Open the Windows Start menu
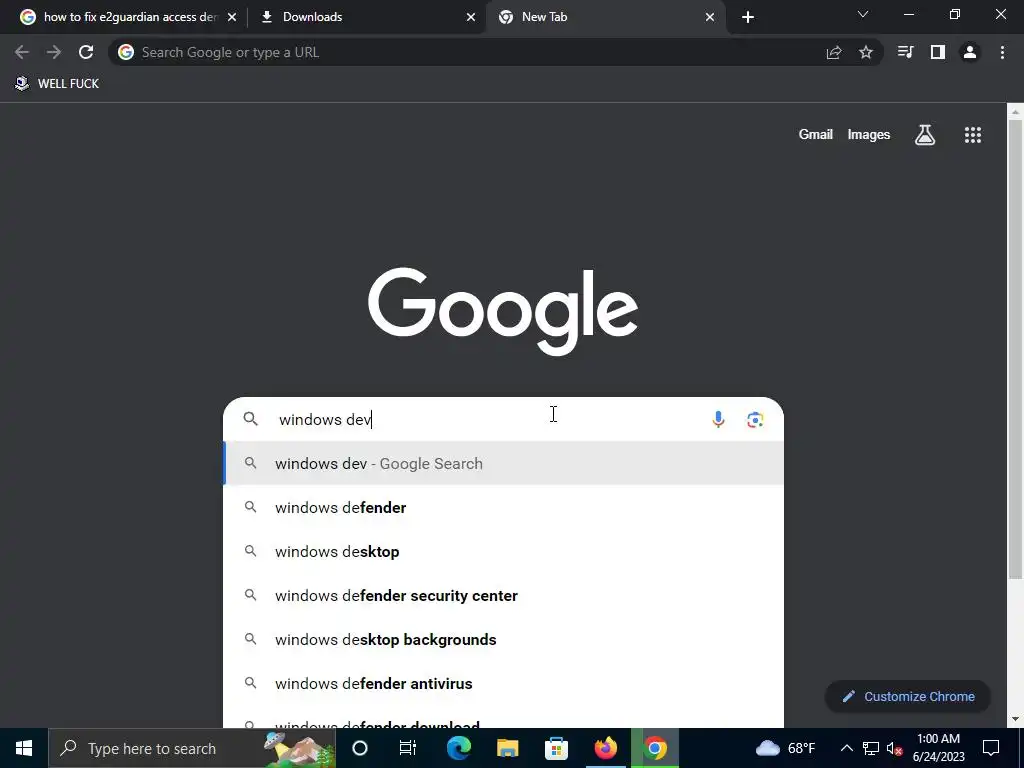The width and height of the screenshot is (1024, 768). pyautogui.click(x=24, y=748)
